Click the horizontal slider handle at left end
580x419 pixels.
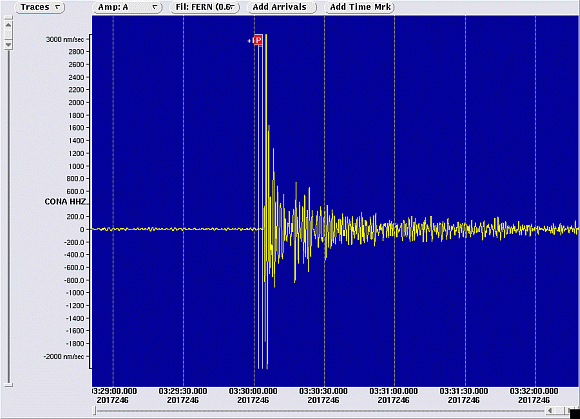point(94,410)
